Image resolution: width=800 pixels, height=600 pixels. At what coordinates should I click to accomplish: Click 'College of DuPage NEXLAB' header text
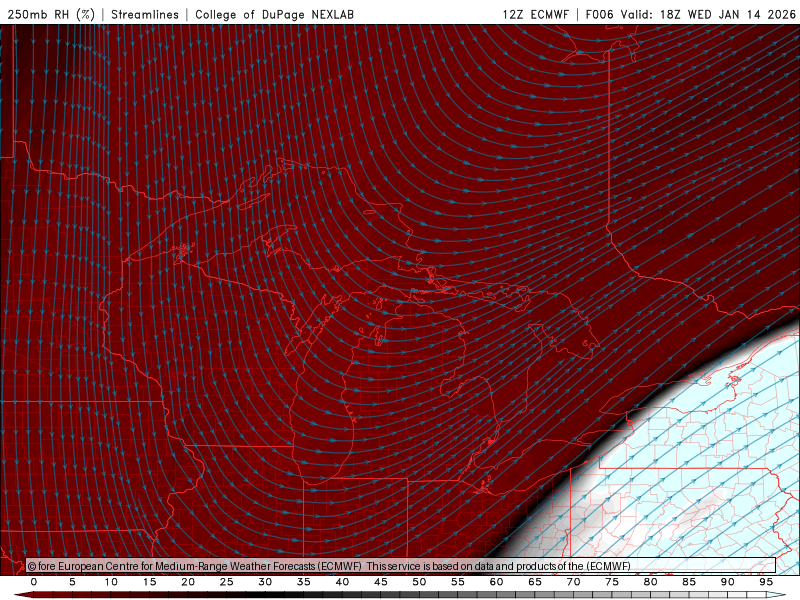pyautogui.click(x=274, y=14)
